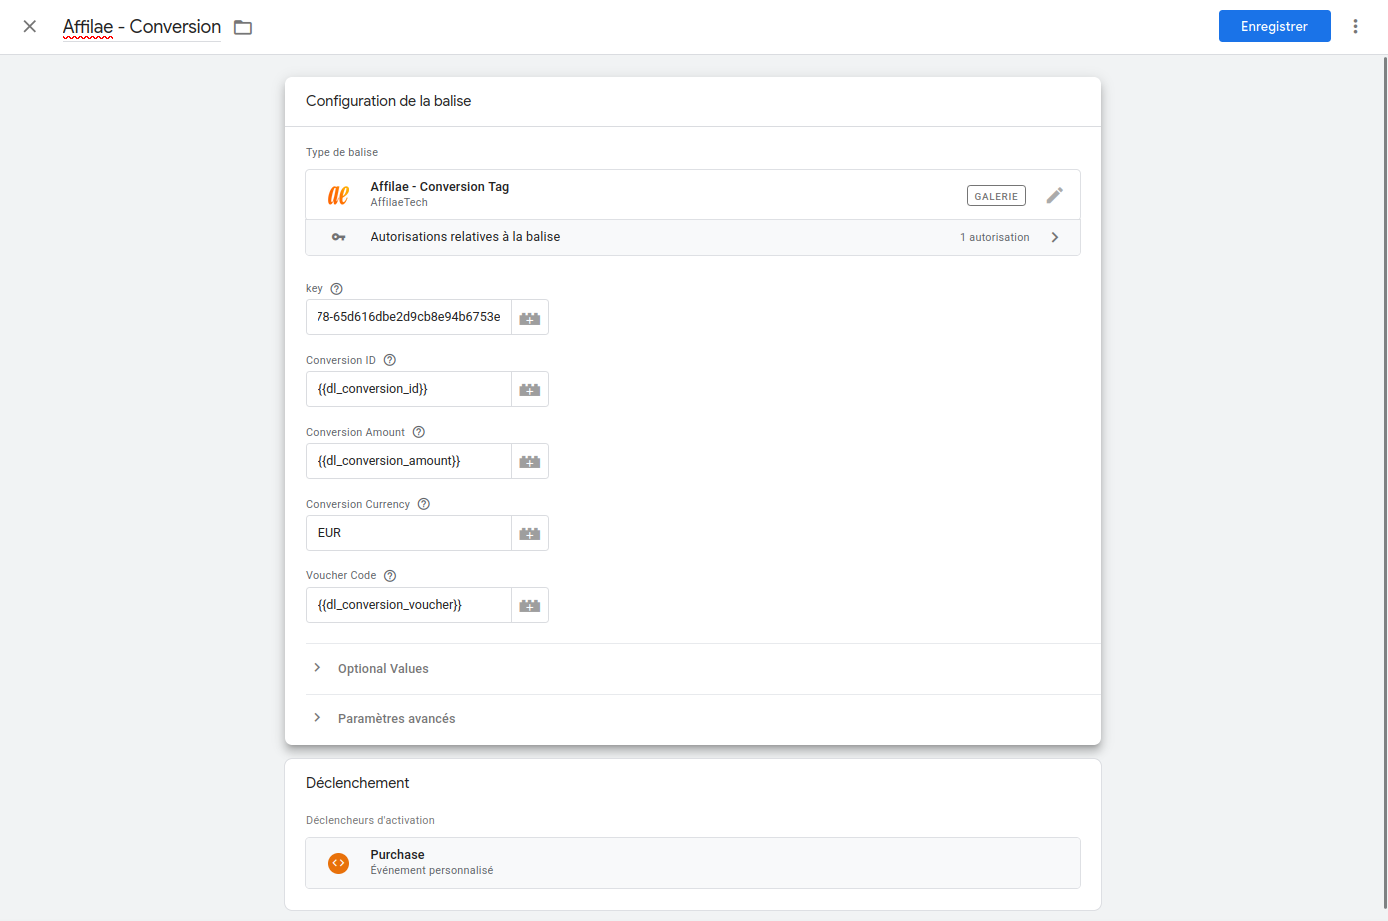The height and width of the screenshot is (921, 1388).
Task: Edit the tag name Affilae - Conversion
Action: (x=142, y=27)
